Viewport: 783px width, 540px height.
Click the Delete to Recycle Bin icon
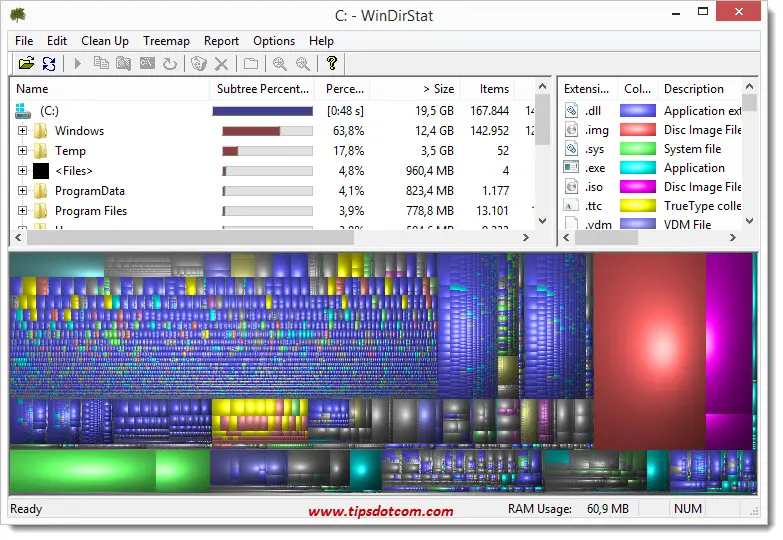tap(199, 63)
